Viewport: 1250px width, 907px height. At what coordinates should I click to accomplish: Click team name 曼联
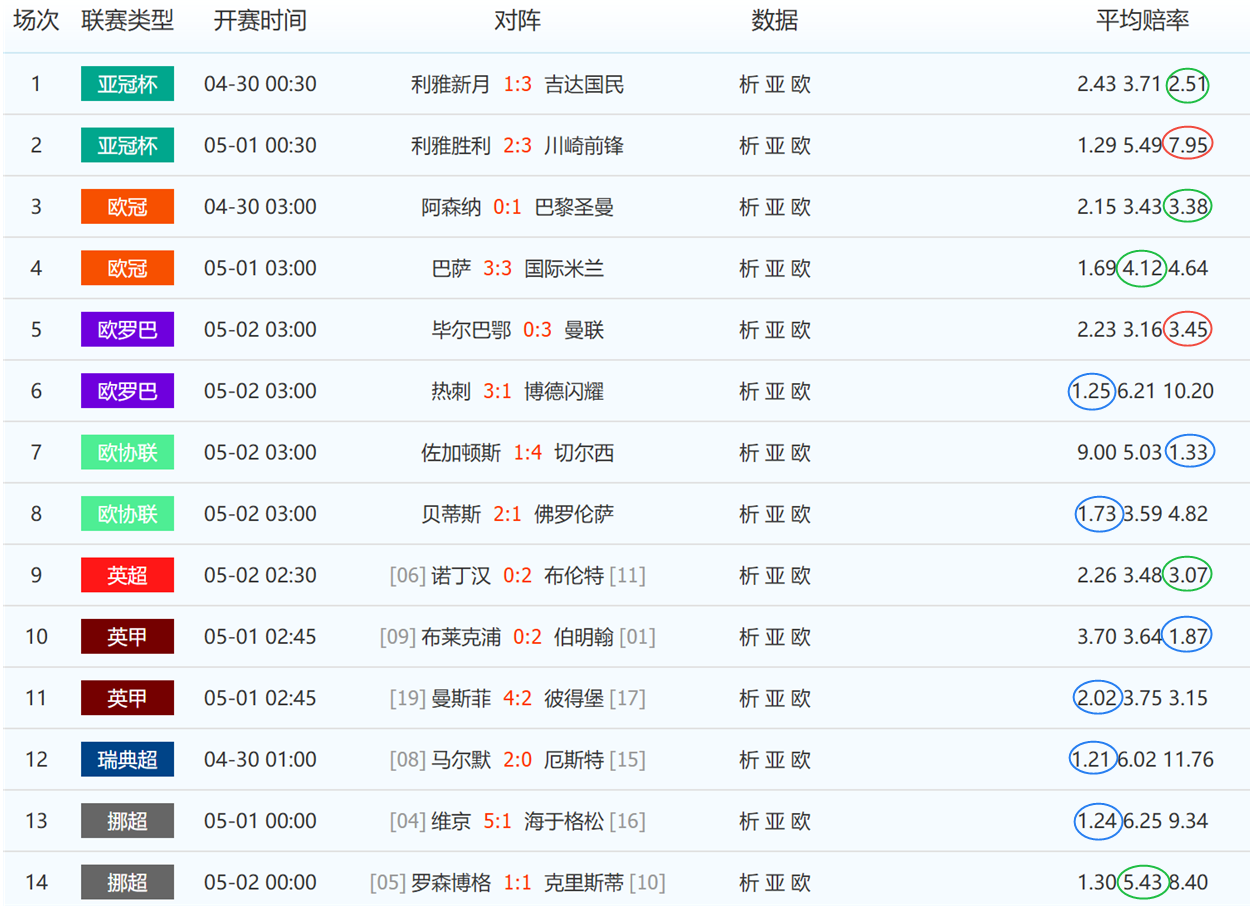tap(584, 330)
